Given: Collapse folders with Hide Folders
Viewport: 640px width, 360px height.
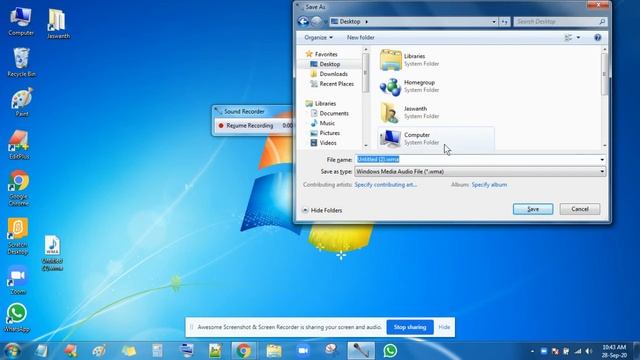Looking at the screenshot, I should coord(322,210).
